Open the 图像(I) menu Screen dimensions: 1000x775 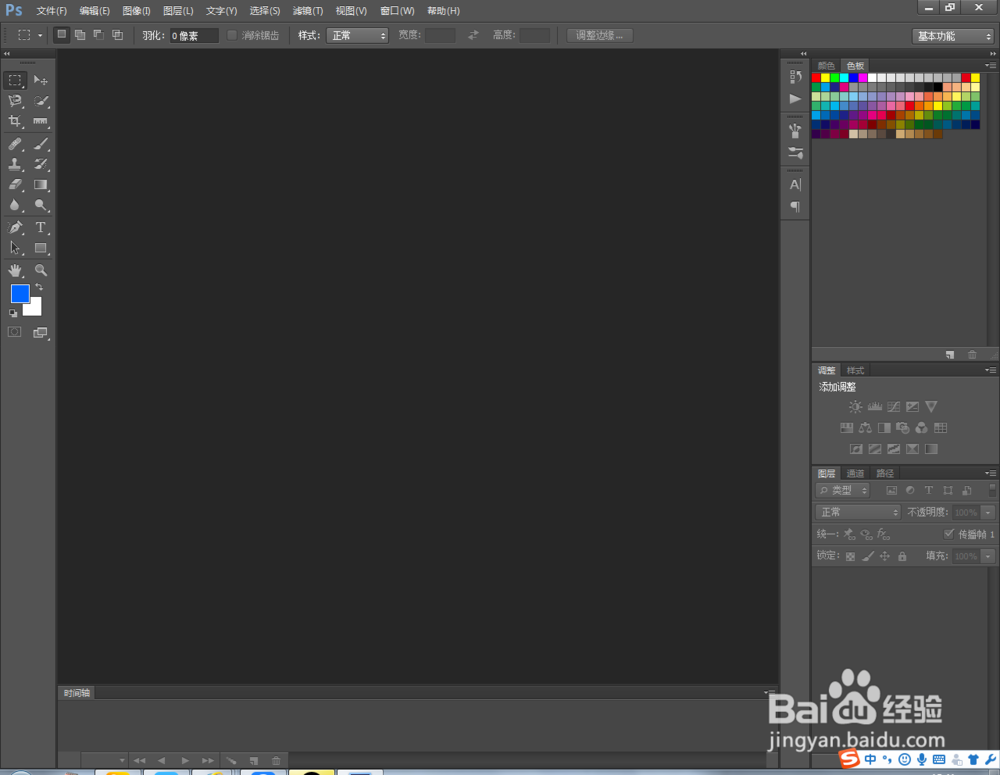pos(136,11)
